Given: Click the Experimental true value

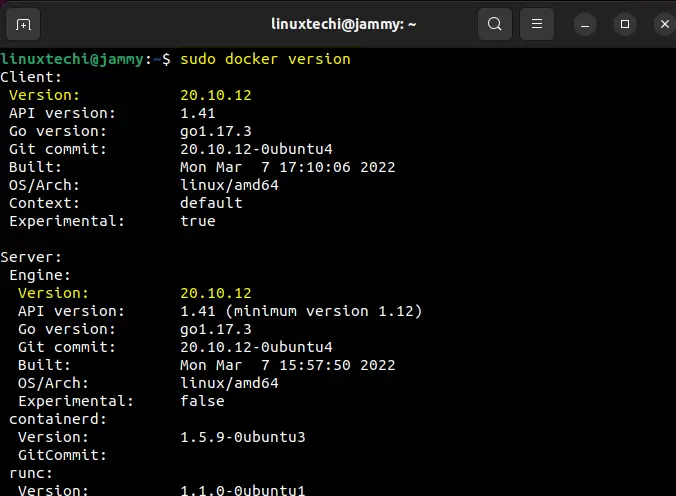Looking at the screenshot, I should [197, 221].
